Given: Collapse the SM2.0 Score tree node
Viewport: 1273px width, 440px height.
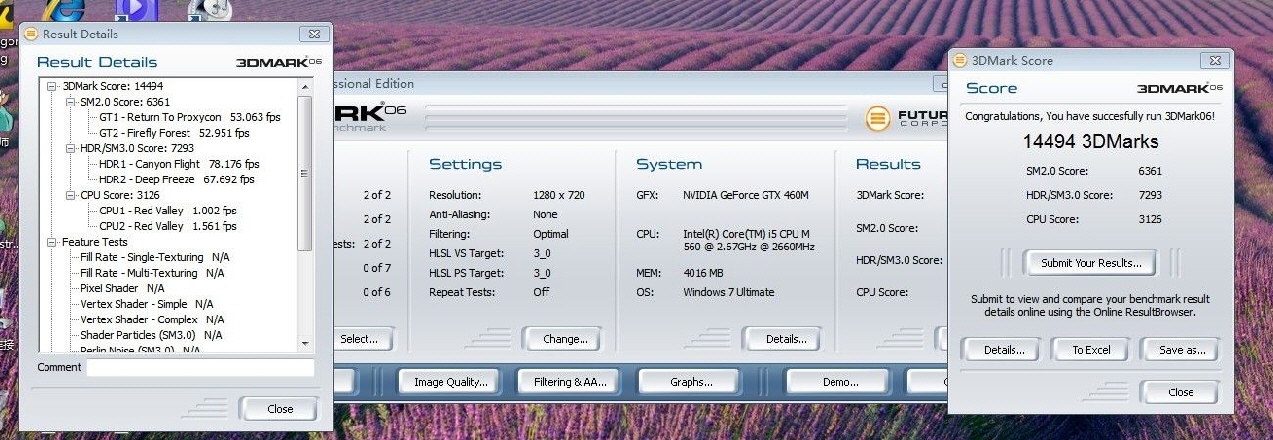Looking at the screenshot, I should pos(71,102).
